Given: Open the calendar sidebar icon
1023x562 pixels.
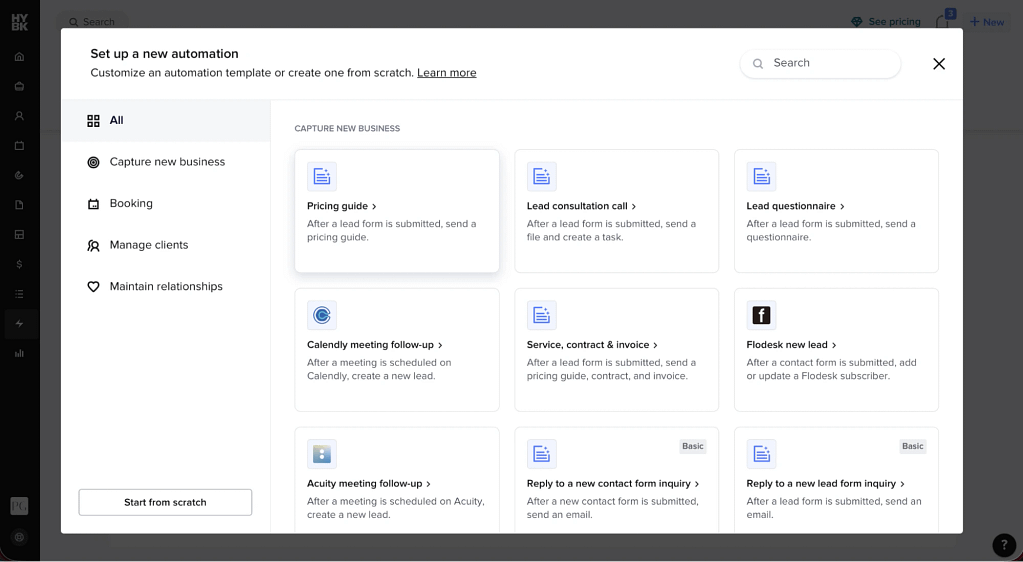Looking at the screenshot, I should [x=20, y=146].
